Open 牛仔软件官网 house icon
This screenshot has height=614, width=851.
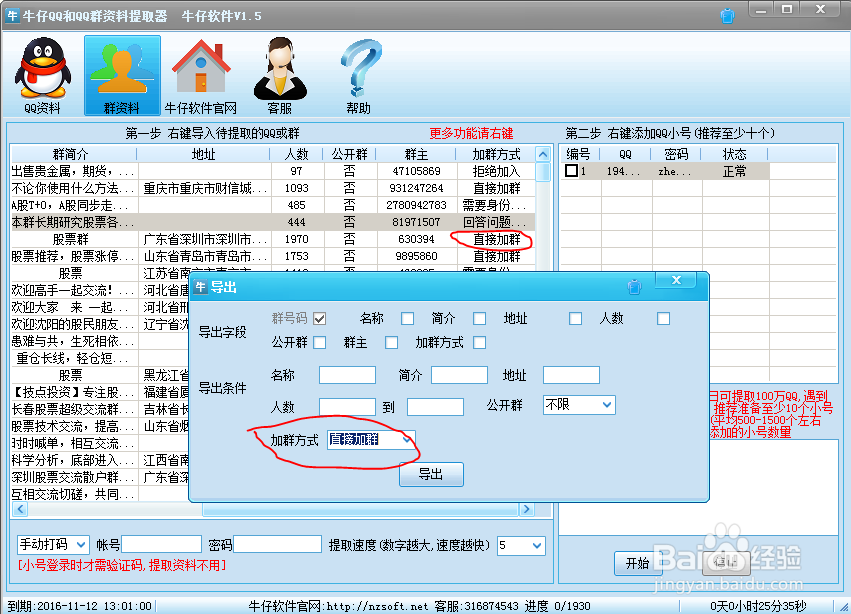(x=201, y=75)
